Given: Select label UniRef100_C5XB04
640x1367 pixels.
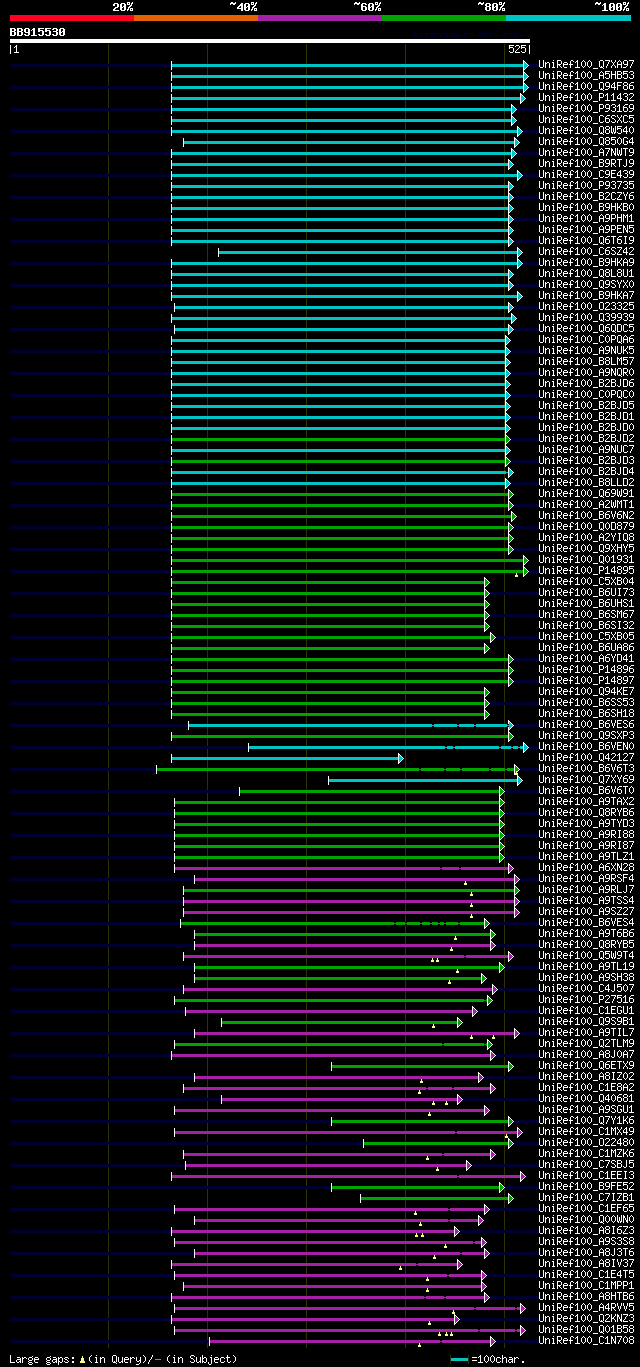Looking at the screenshot, I should (x=586, y=581).
